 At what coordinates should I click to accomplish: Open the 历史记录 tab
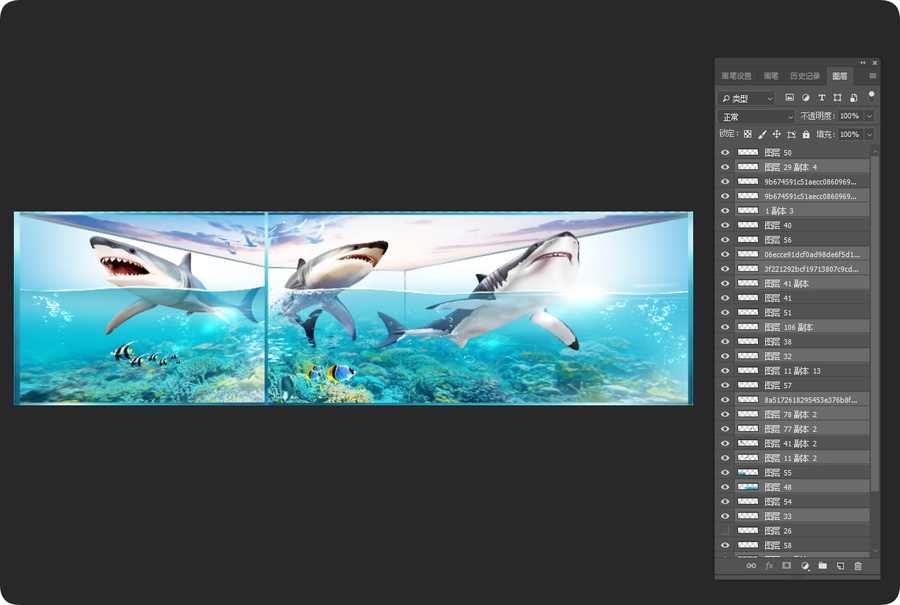[805, 76]
